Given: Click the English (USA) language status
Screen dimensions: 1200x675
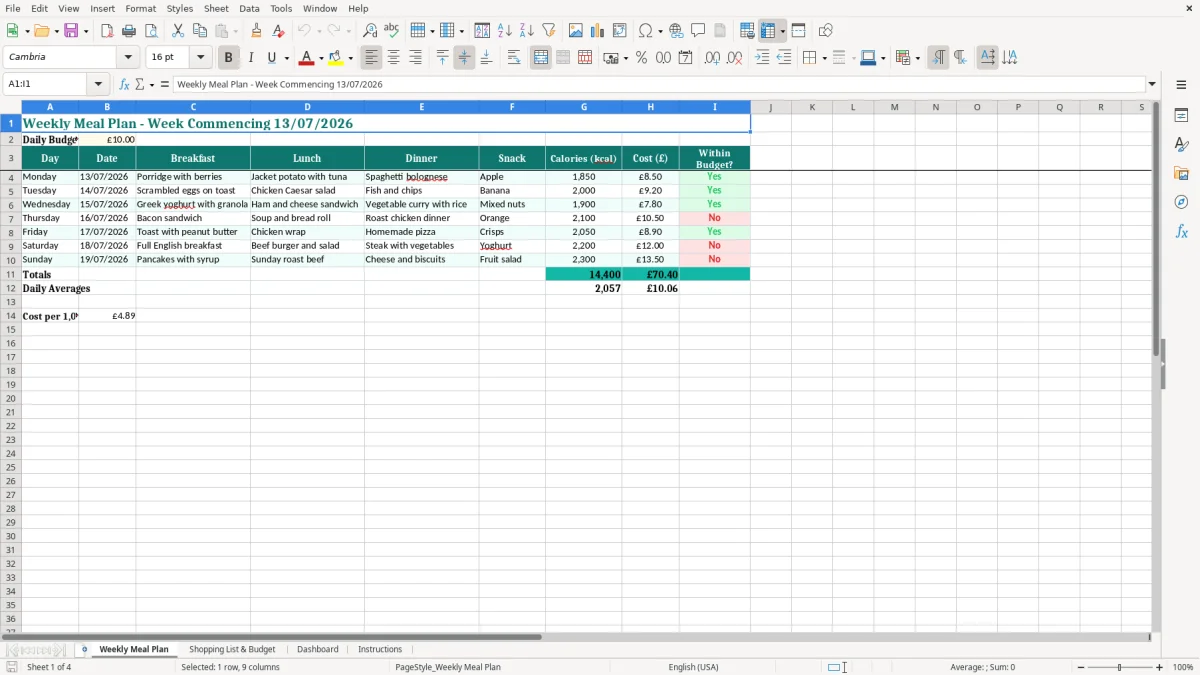Looking at the screenshot, I should pyautogui.click(x=693, y=667).
